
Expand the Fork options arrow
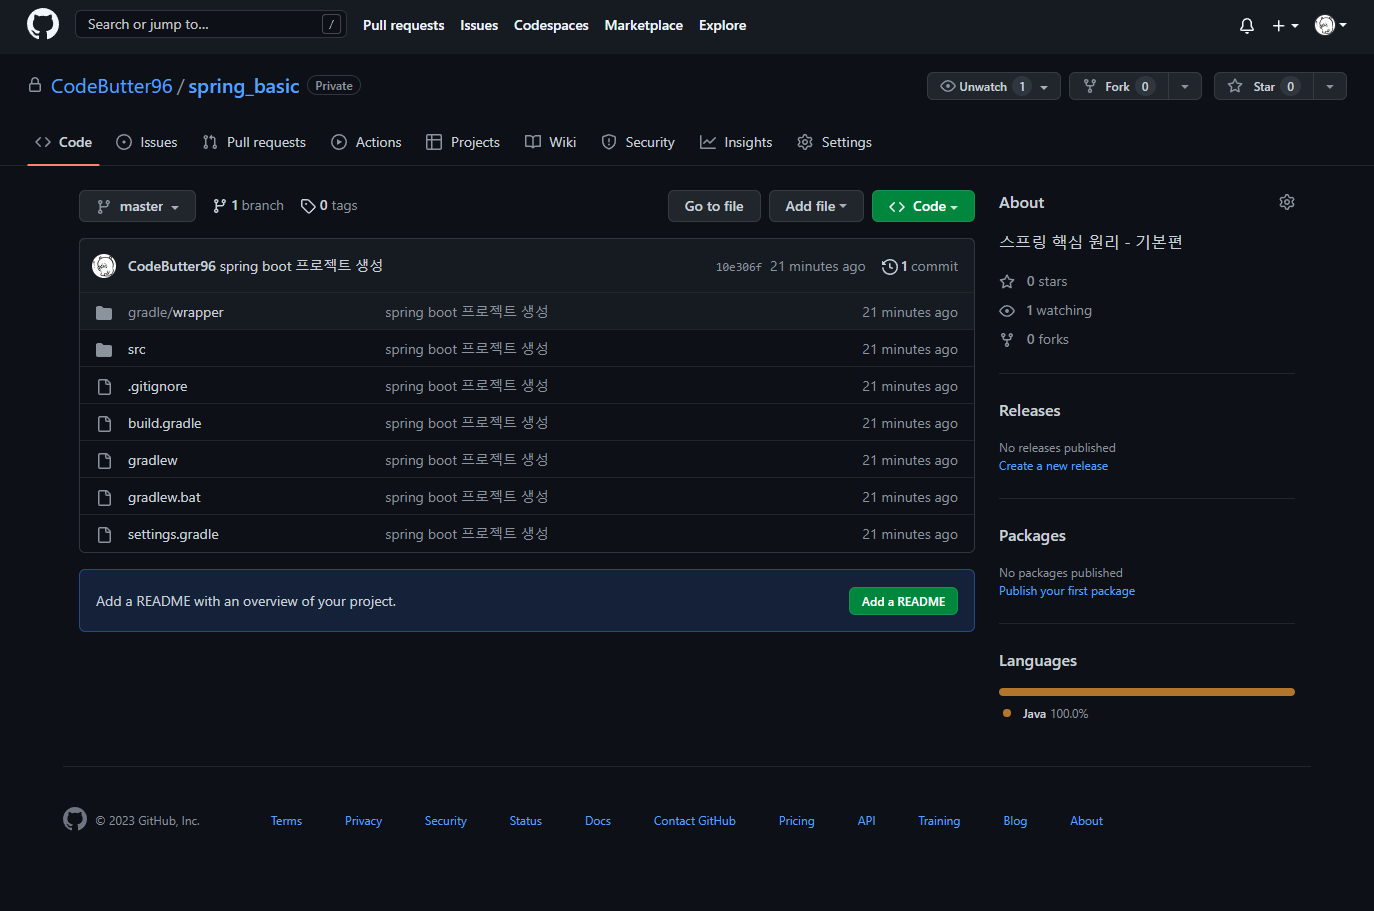point(1185,86)
